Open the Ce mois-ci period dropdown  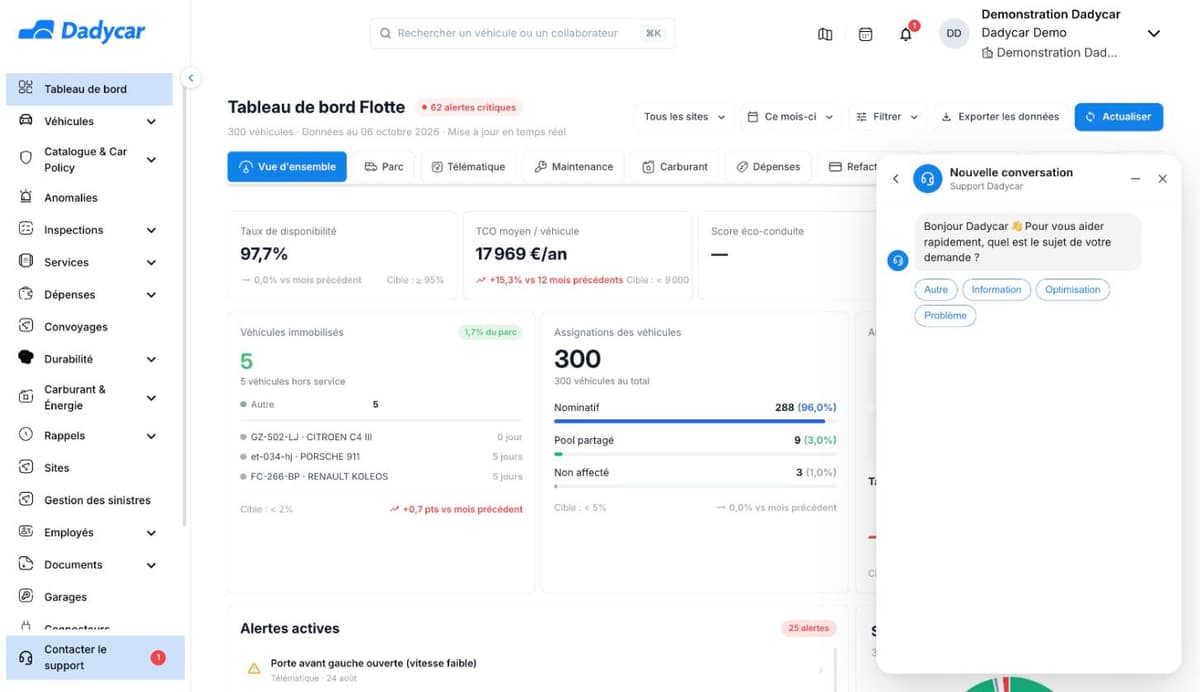(x=790, y=117)
